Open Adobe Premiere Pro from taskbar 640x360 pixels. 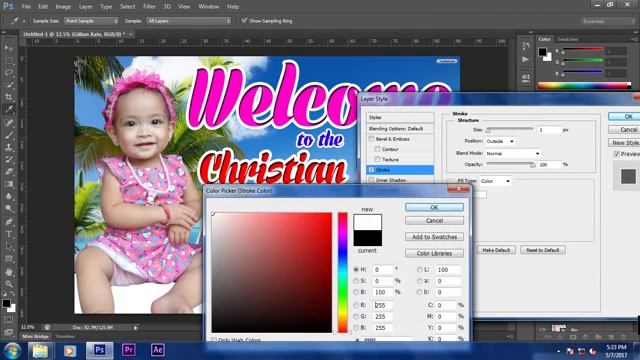[x=129, y=350]
